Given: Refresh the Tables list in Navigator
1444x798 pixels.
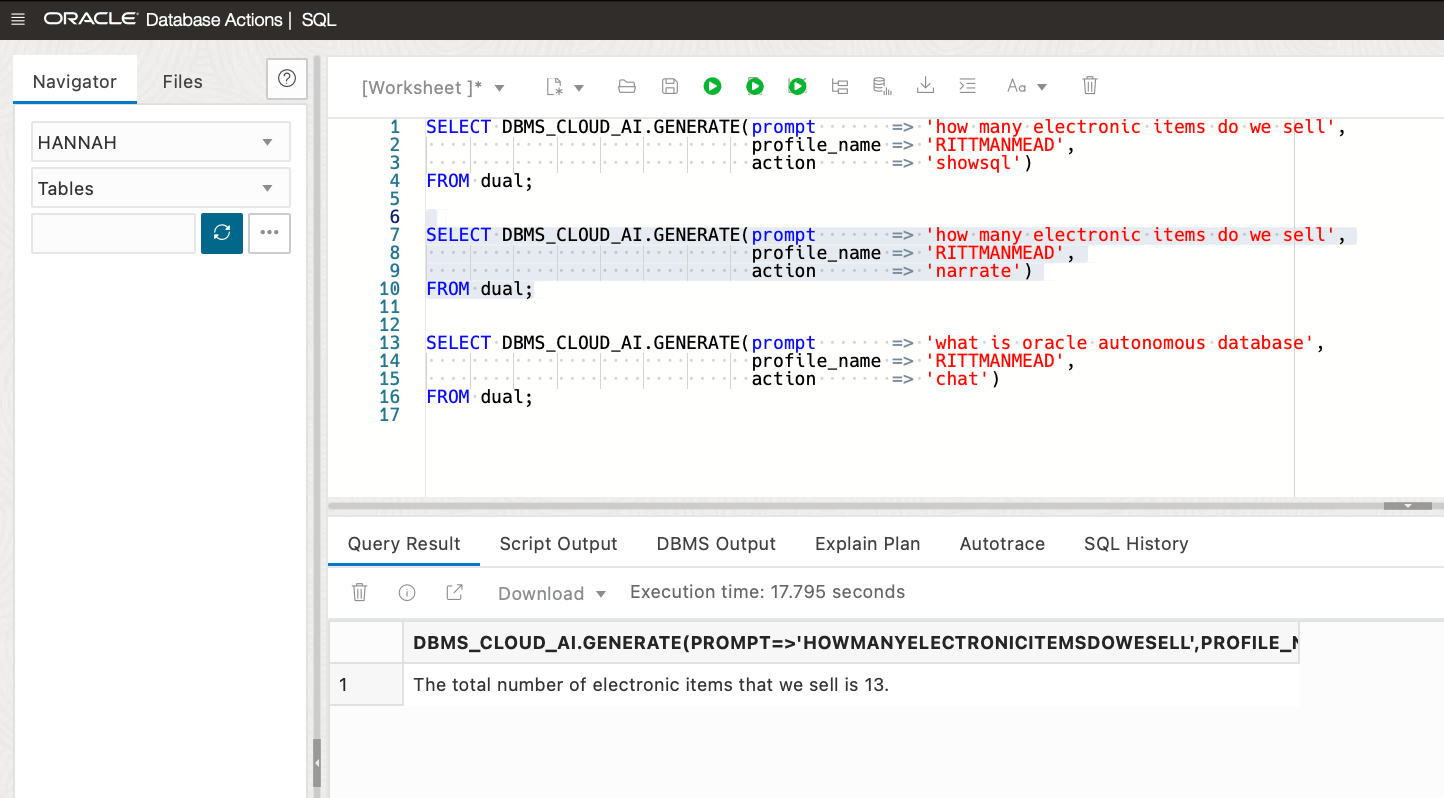Looking at the screenshot, I should (x=221, y=232).
